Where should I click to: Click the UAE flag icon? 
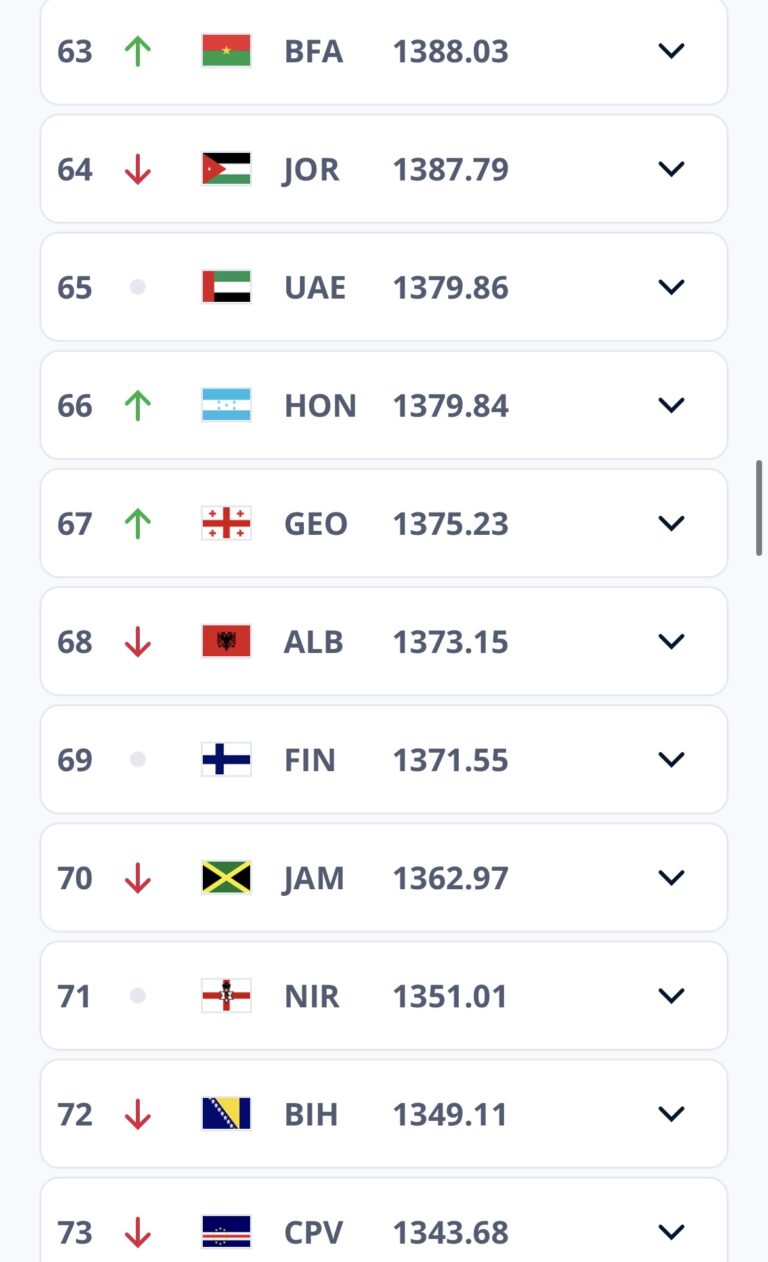226,287
